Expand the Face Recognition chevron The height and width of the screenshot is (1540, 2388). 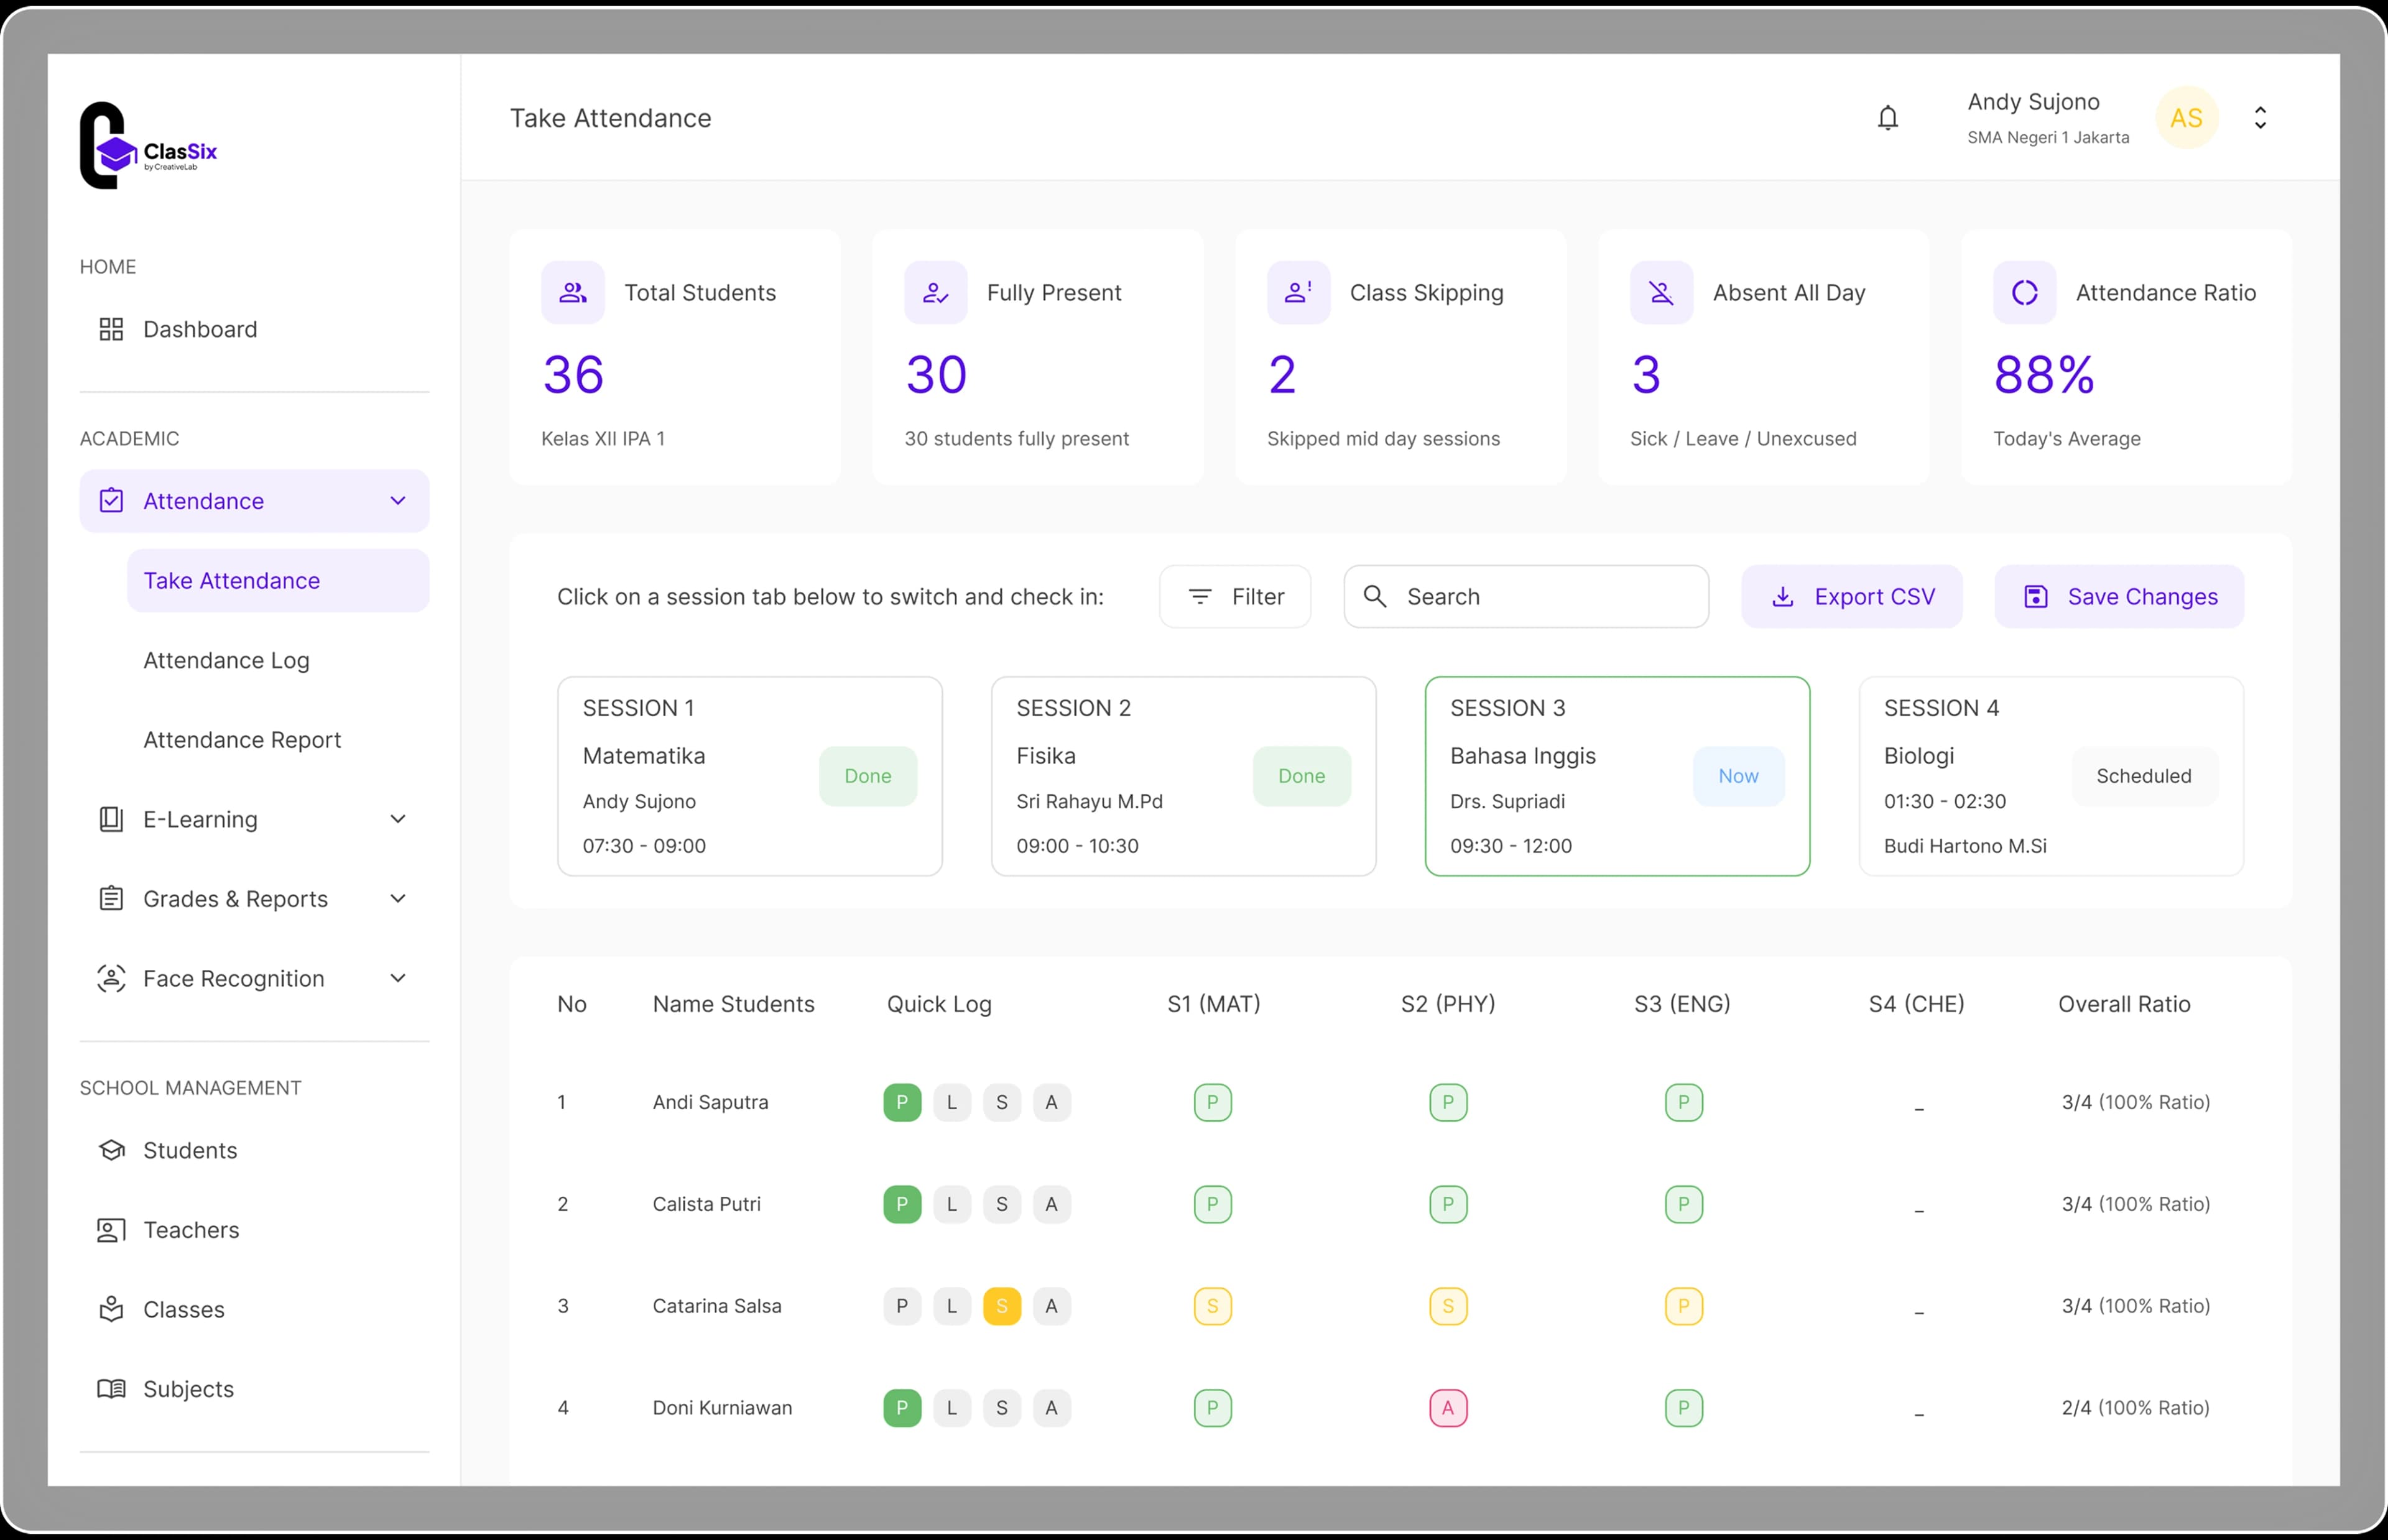coord(398,978)
